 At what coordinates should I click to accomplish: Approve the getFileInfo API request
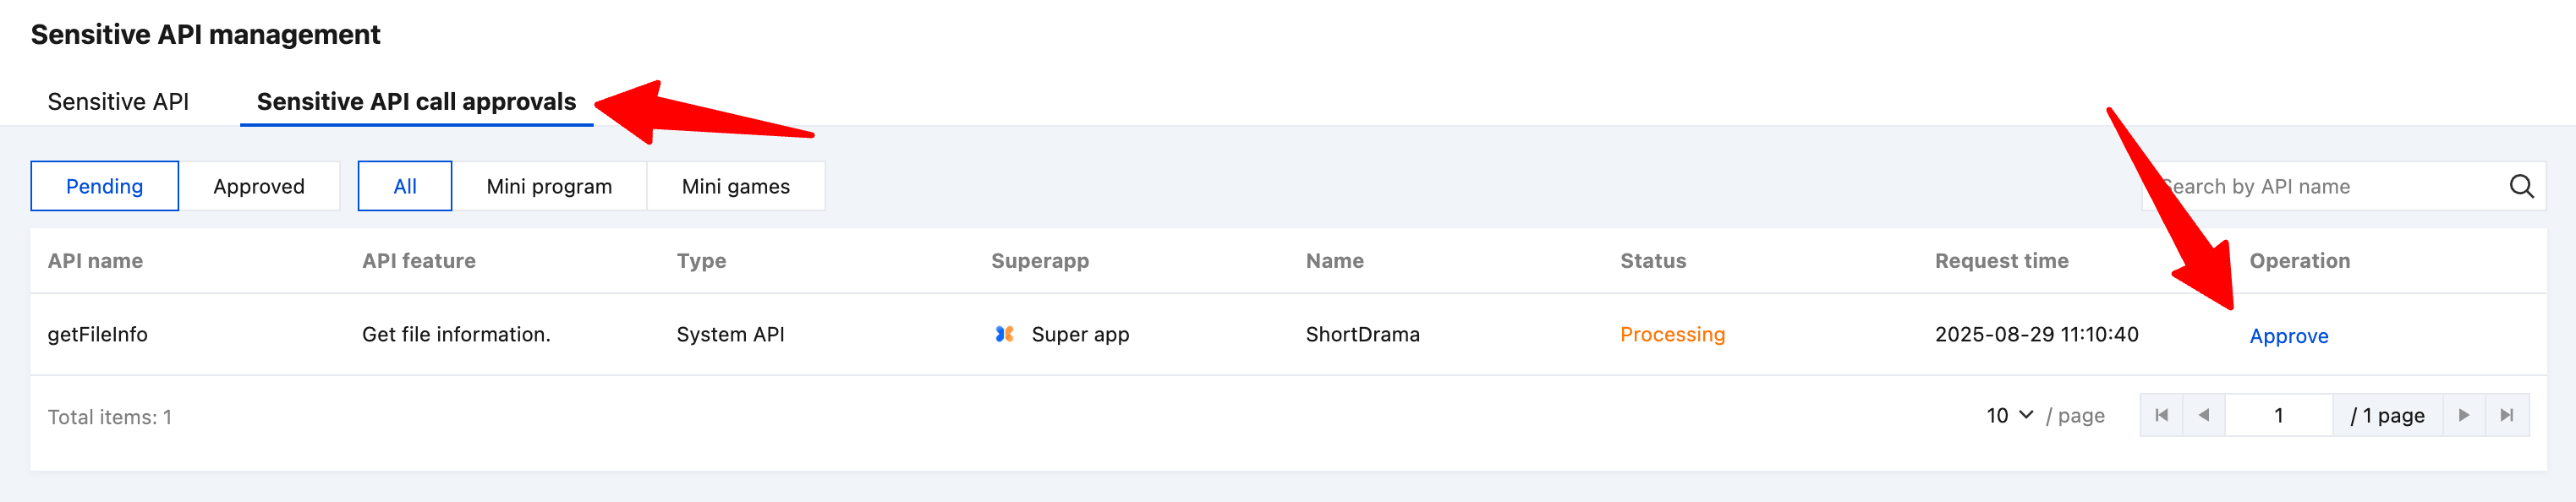(x=2288, y=336)
